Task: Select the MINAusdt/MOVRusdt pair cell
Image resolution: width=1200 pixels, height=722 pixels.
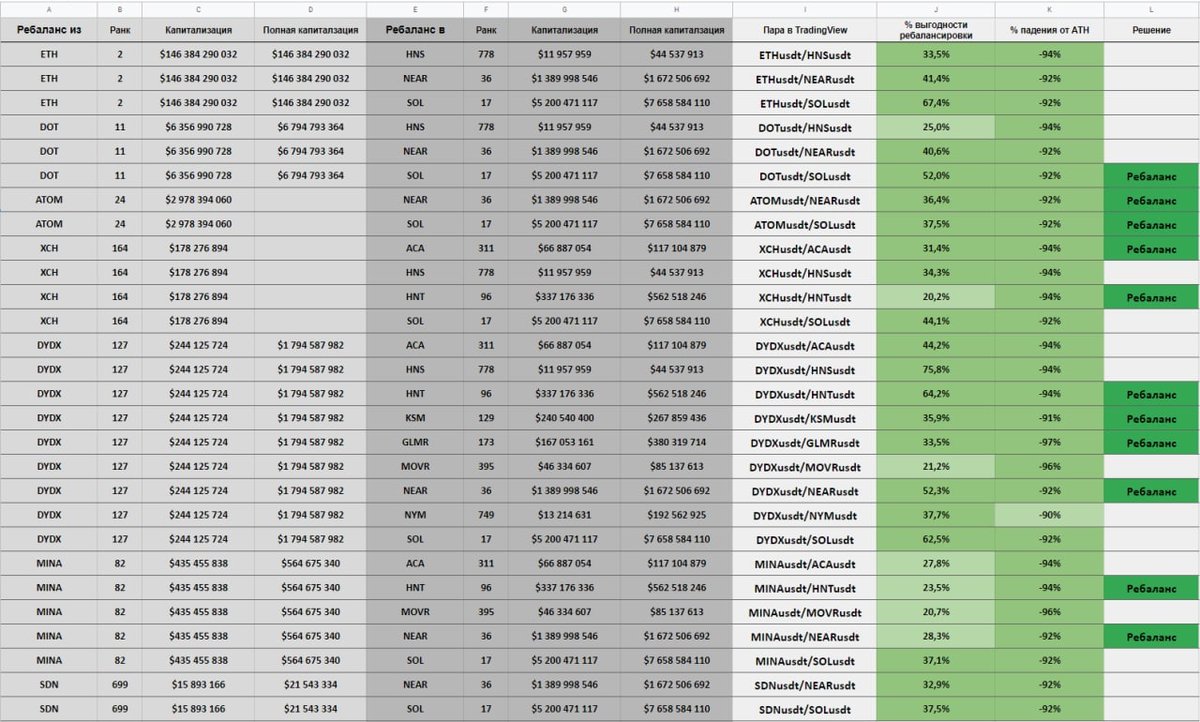Action: point(804,612)
